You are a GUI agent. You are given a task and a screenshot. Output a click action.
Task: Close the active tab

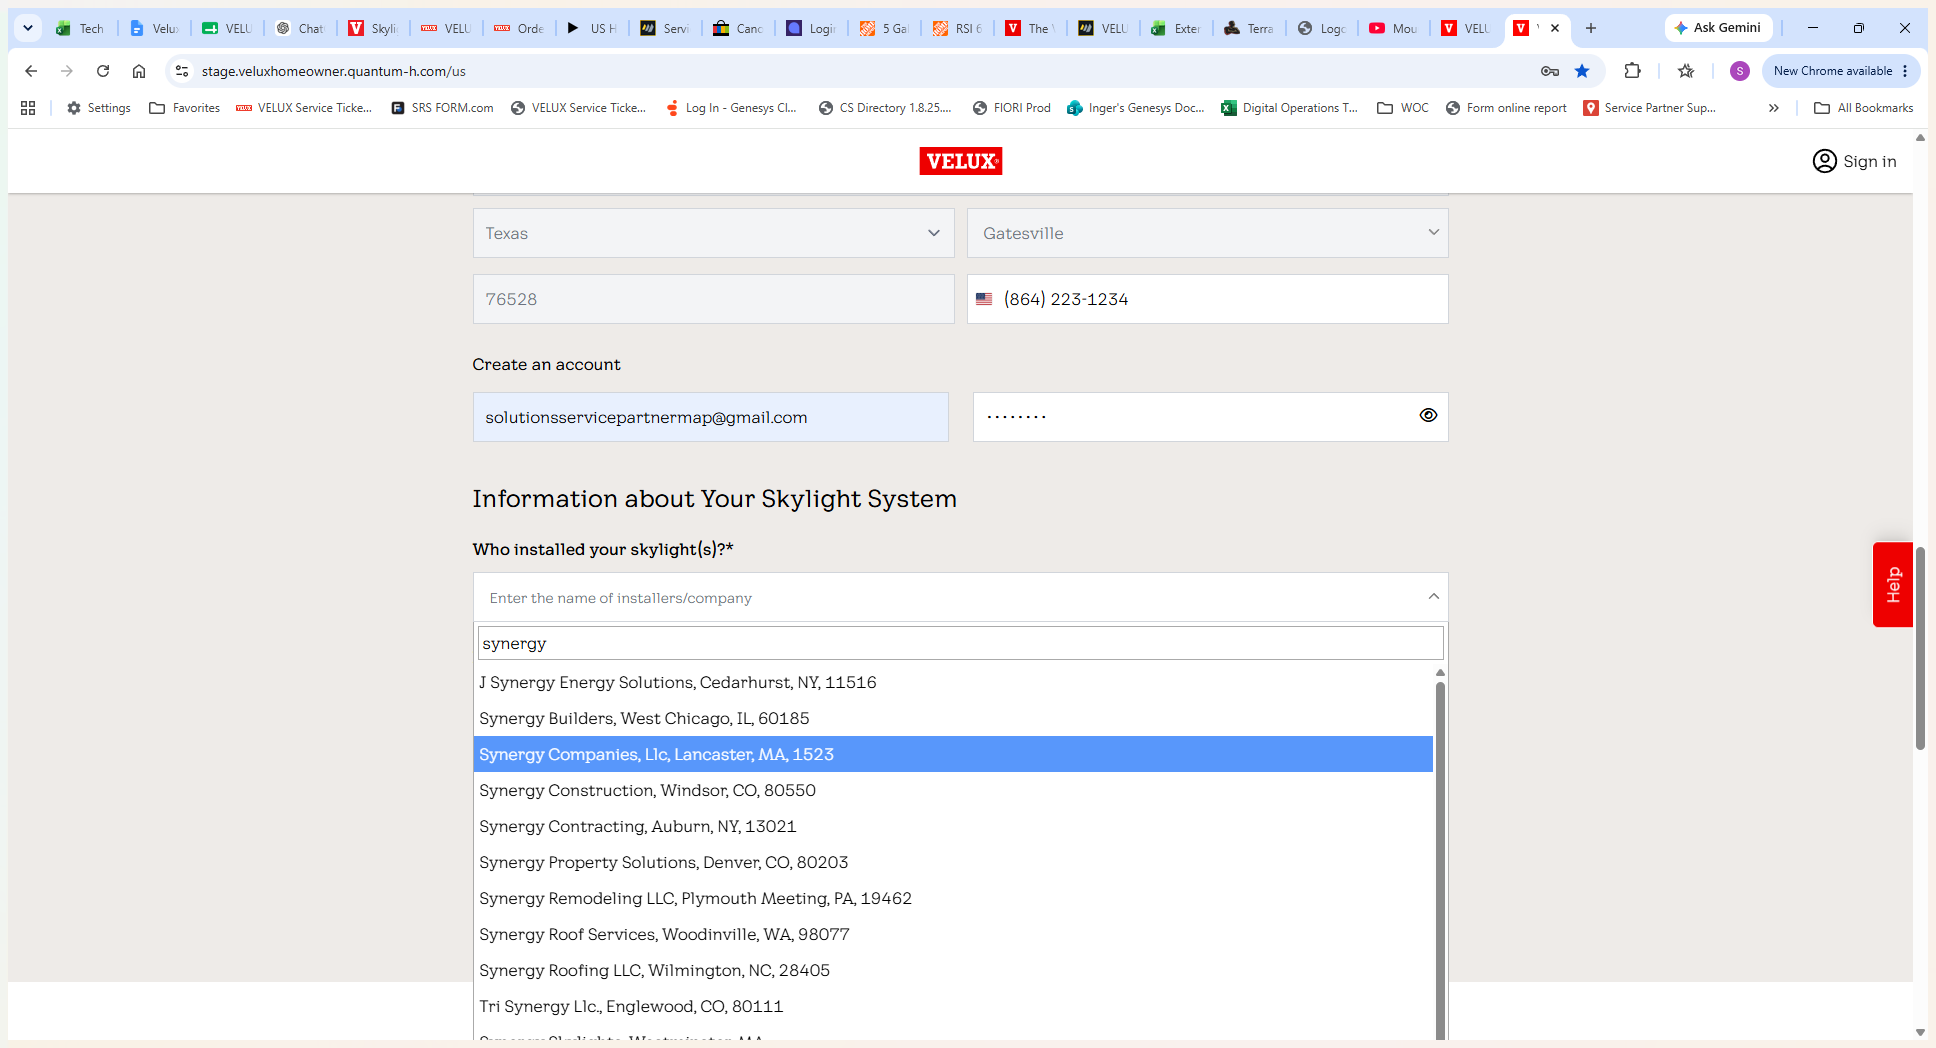click(1555, 28)
